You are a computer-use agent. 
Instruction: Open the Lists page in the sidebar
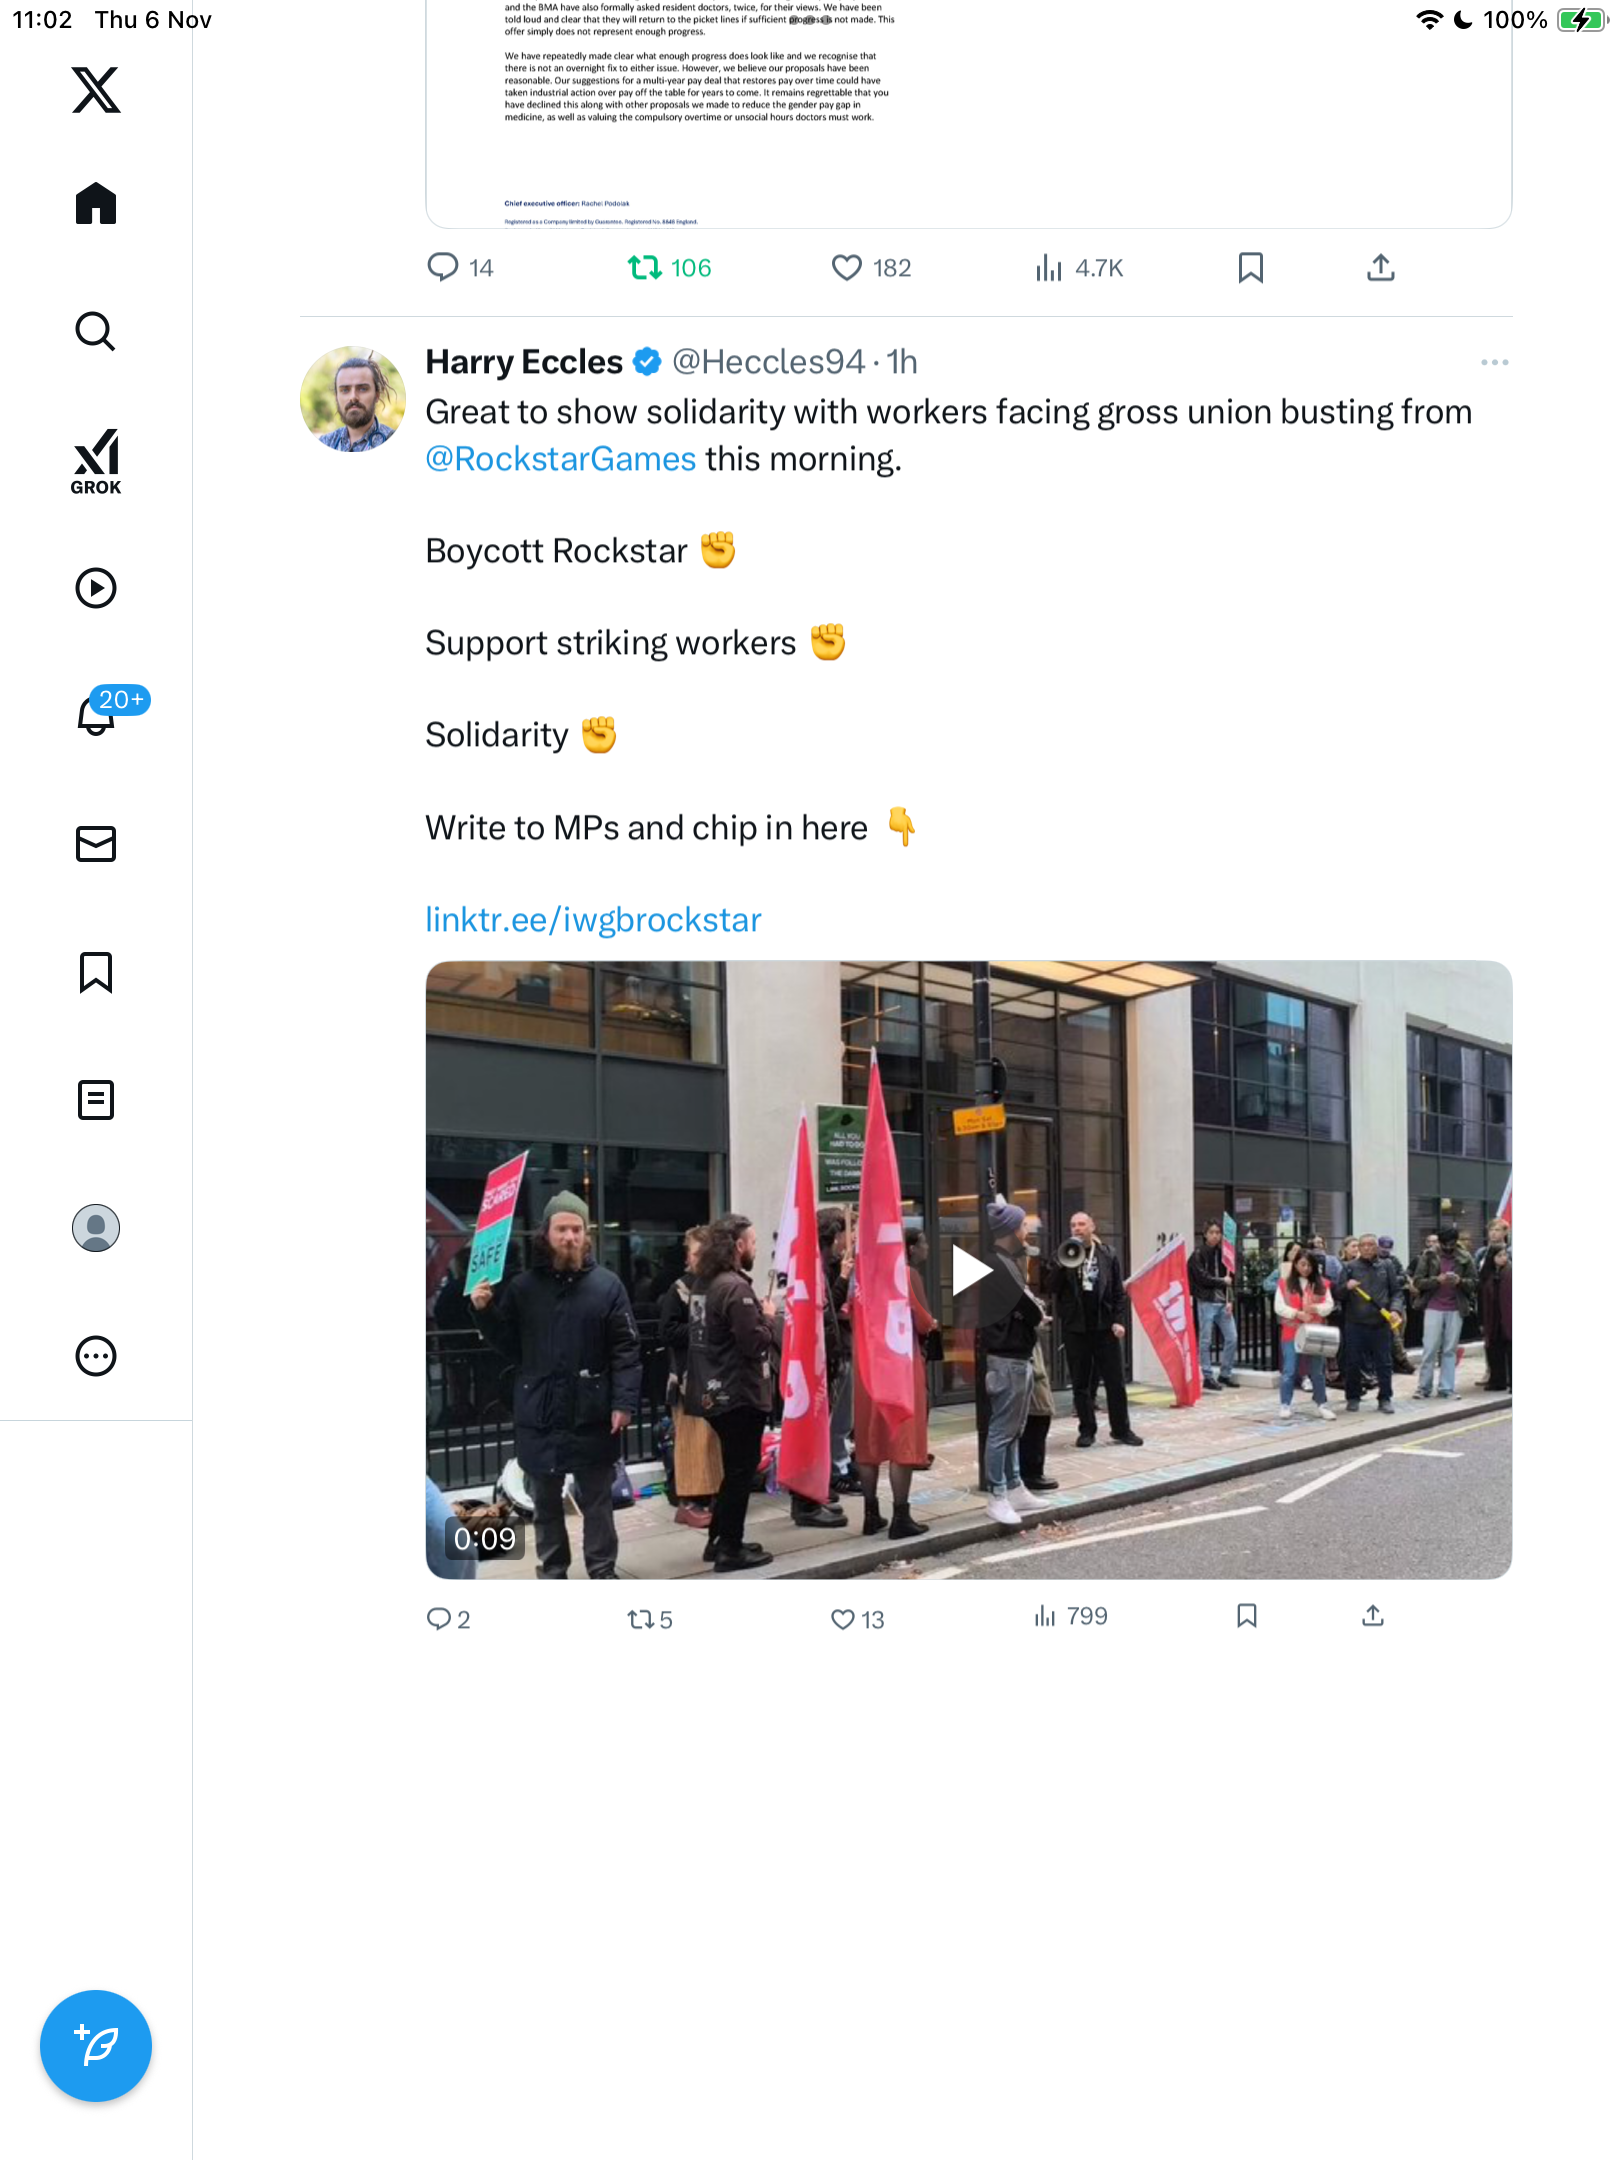[x=96, y=1100]
